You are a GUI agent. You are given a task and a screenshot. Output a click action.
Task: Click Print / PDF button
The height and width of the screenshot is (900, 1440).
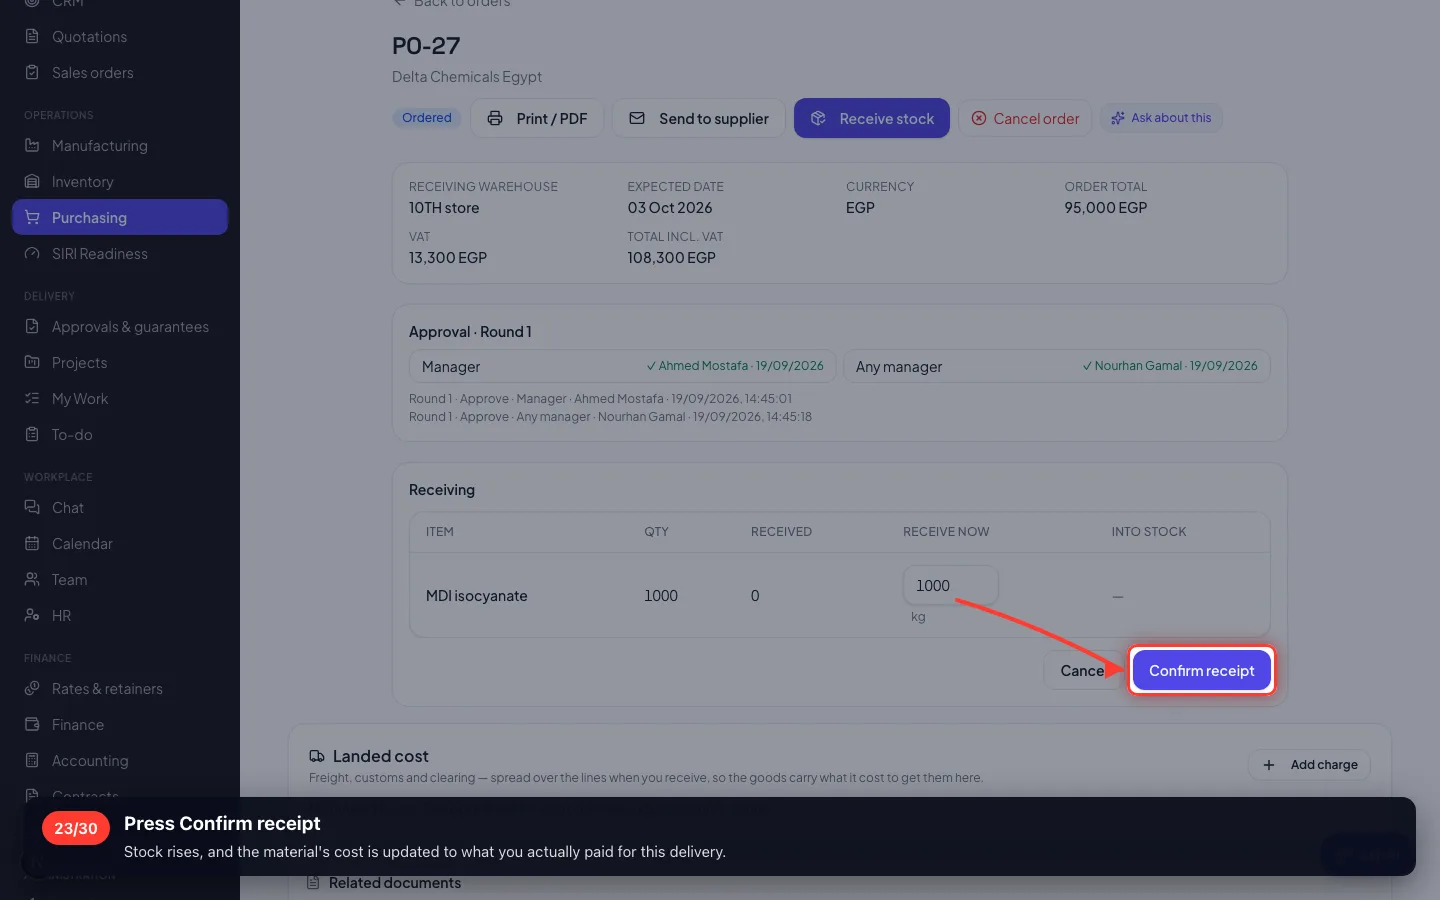[537, 119]
